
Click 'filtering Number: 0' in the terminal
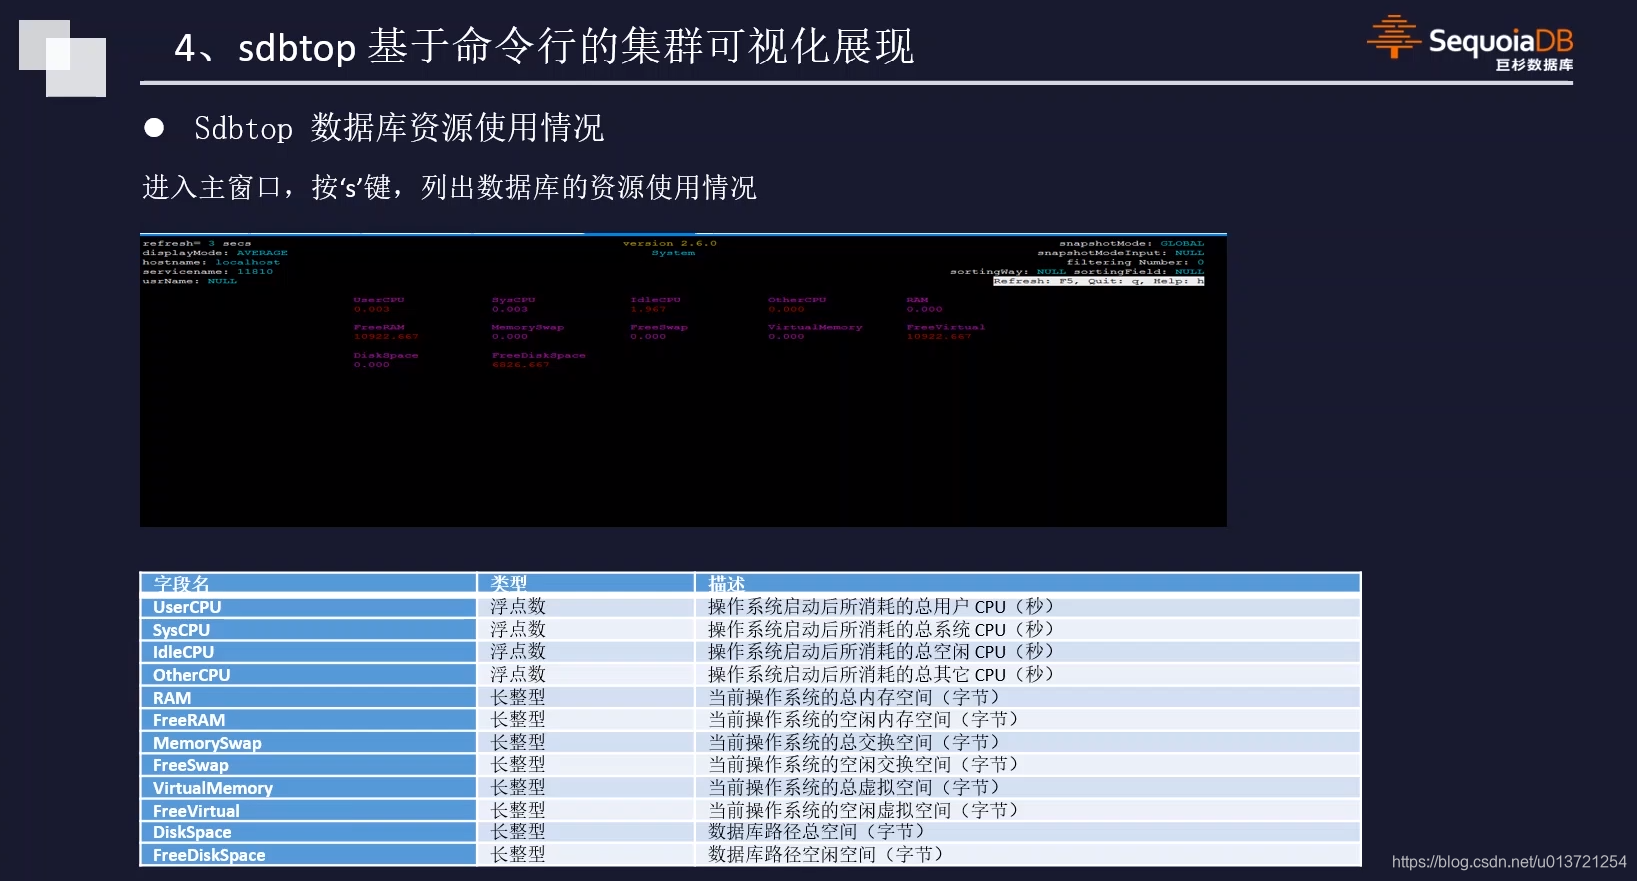(x=1135, y=262)
